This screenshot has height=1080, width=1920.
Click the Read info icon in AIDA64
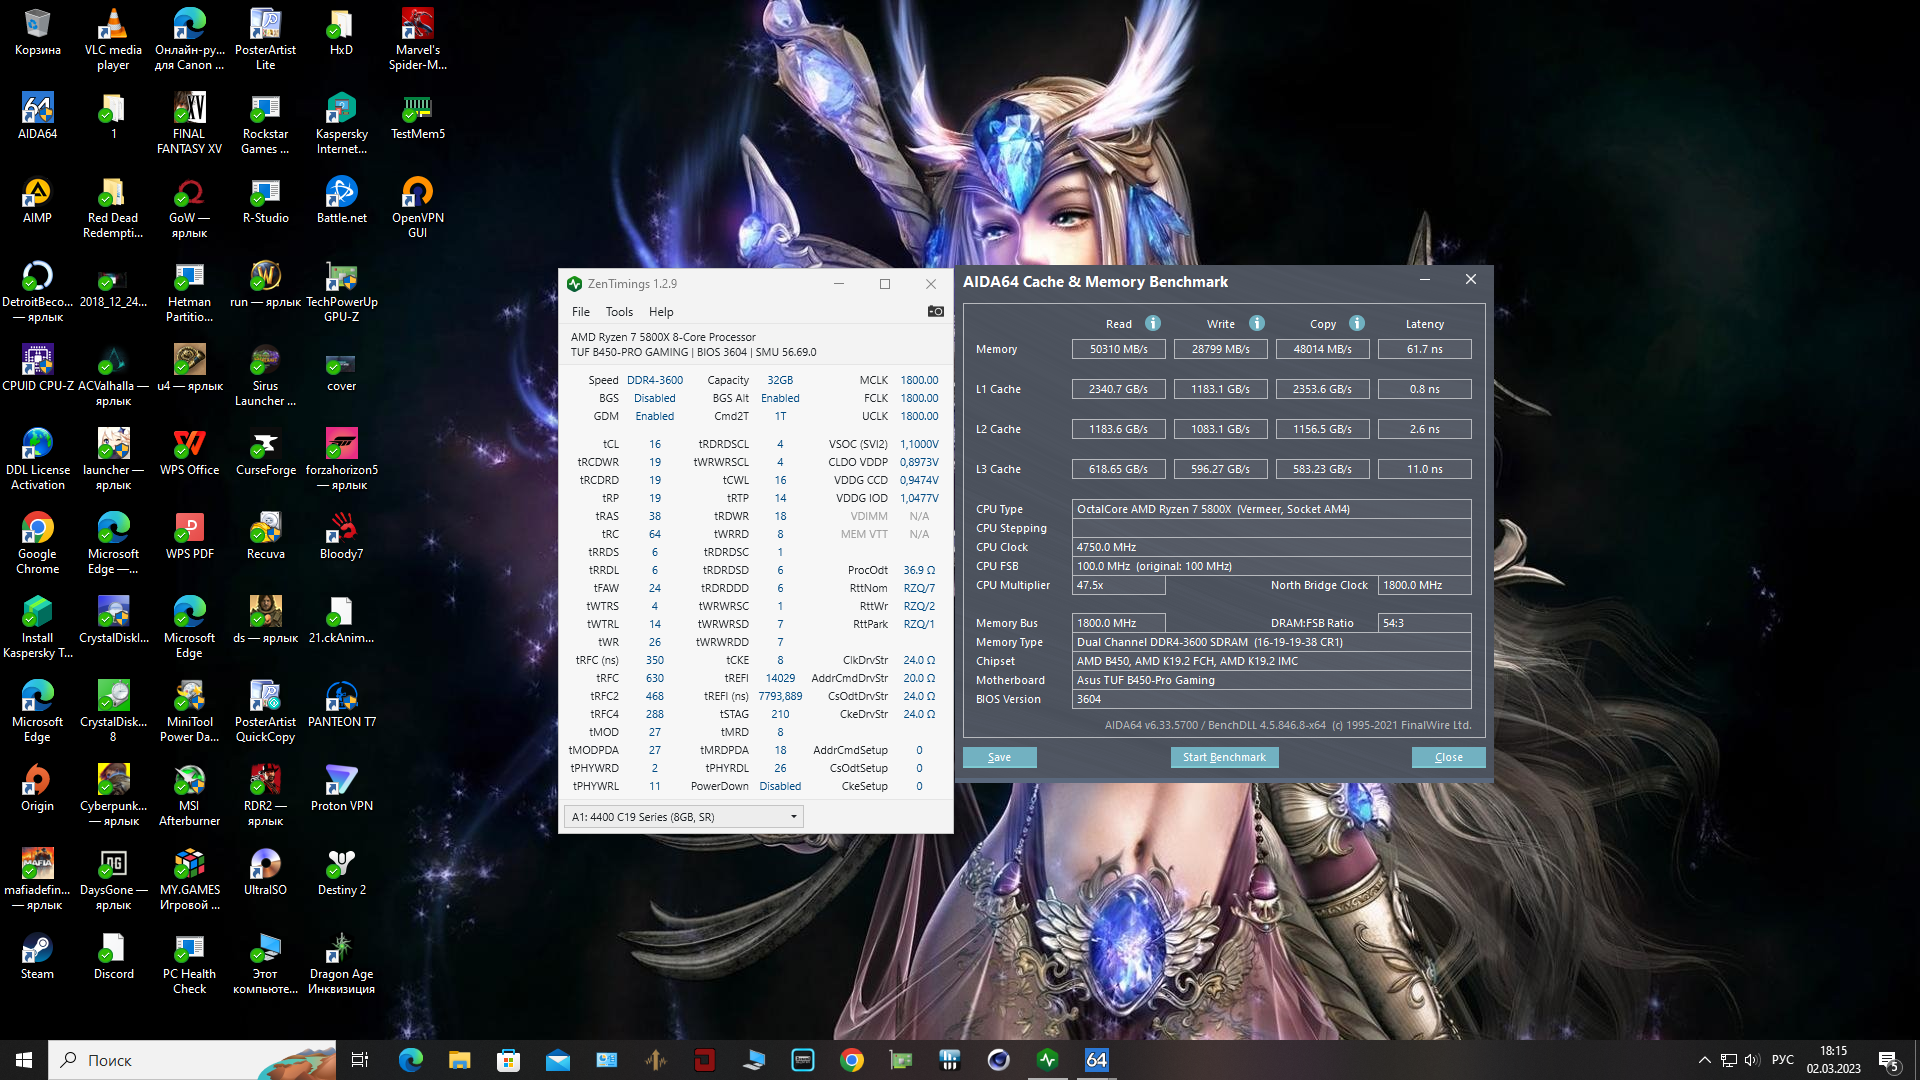pyautogui.click(x=1152, y=323)
